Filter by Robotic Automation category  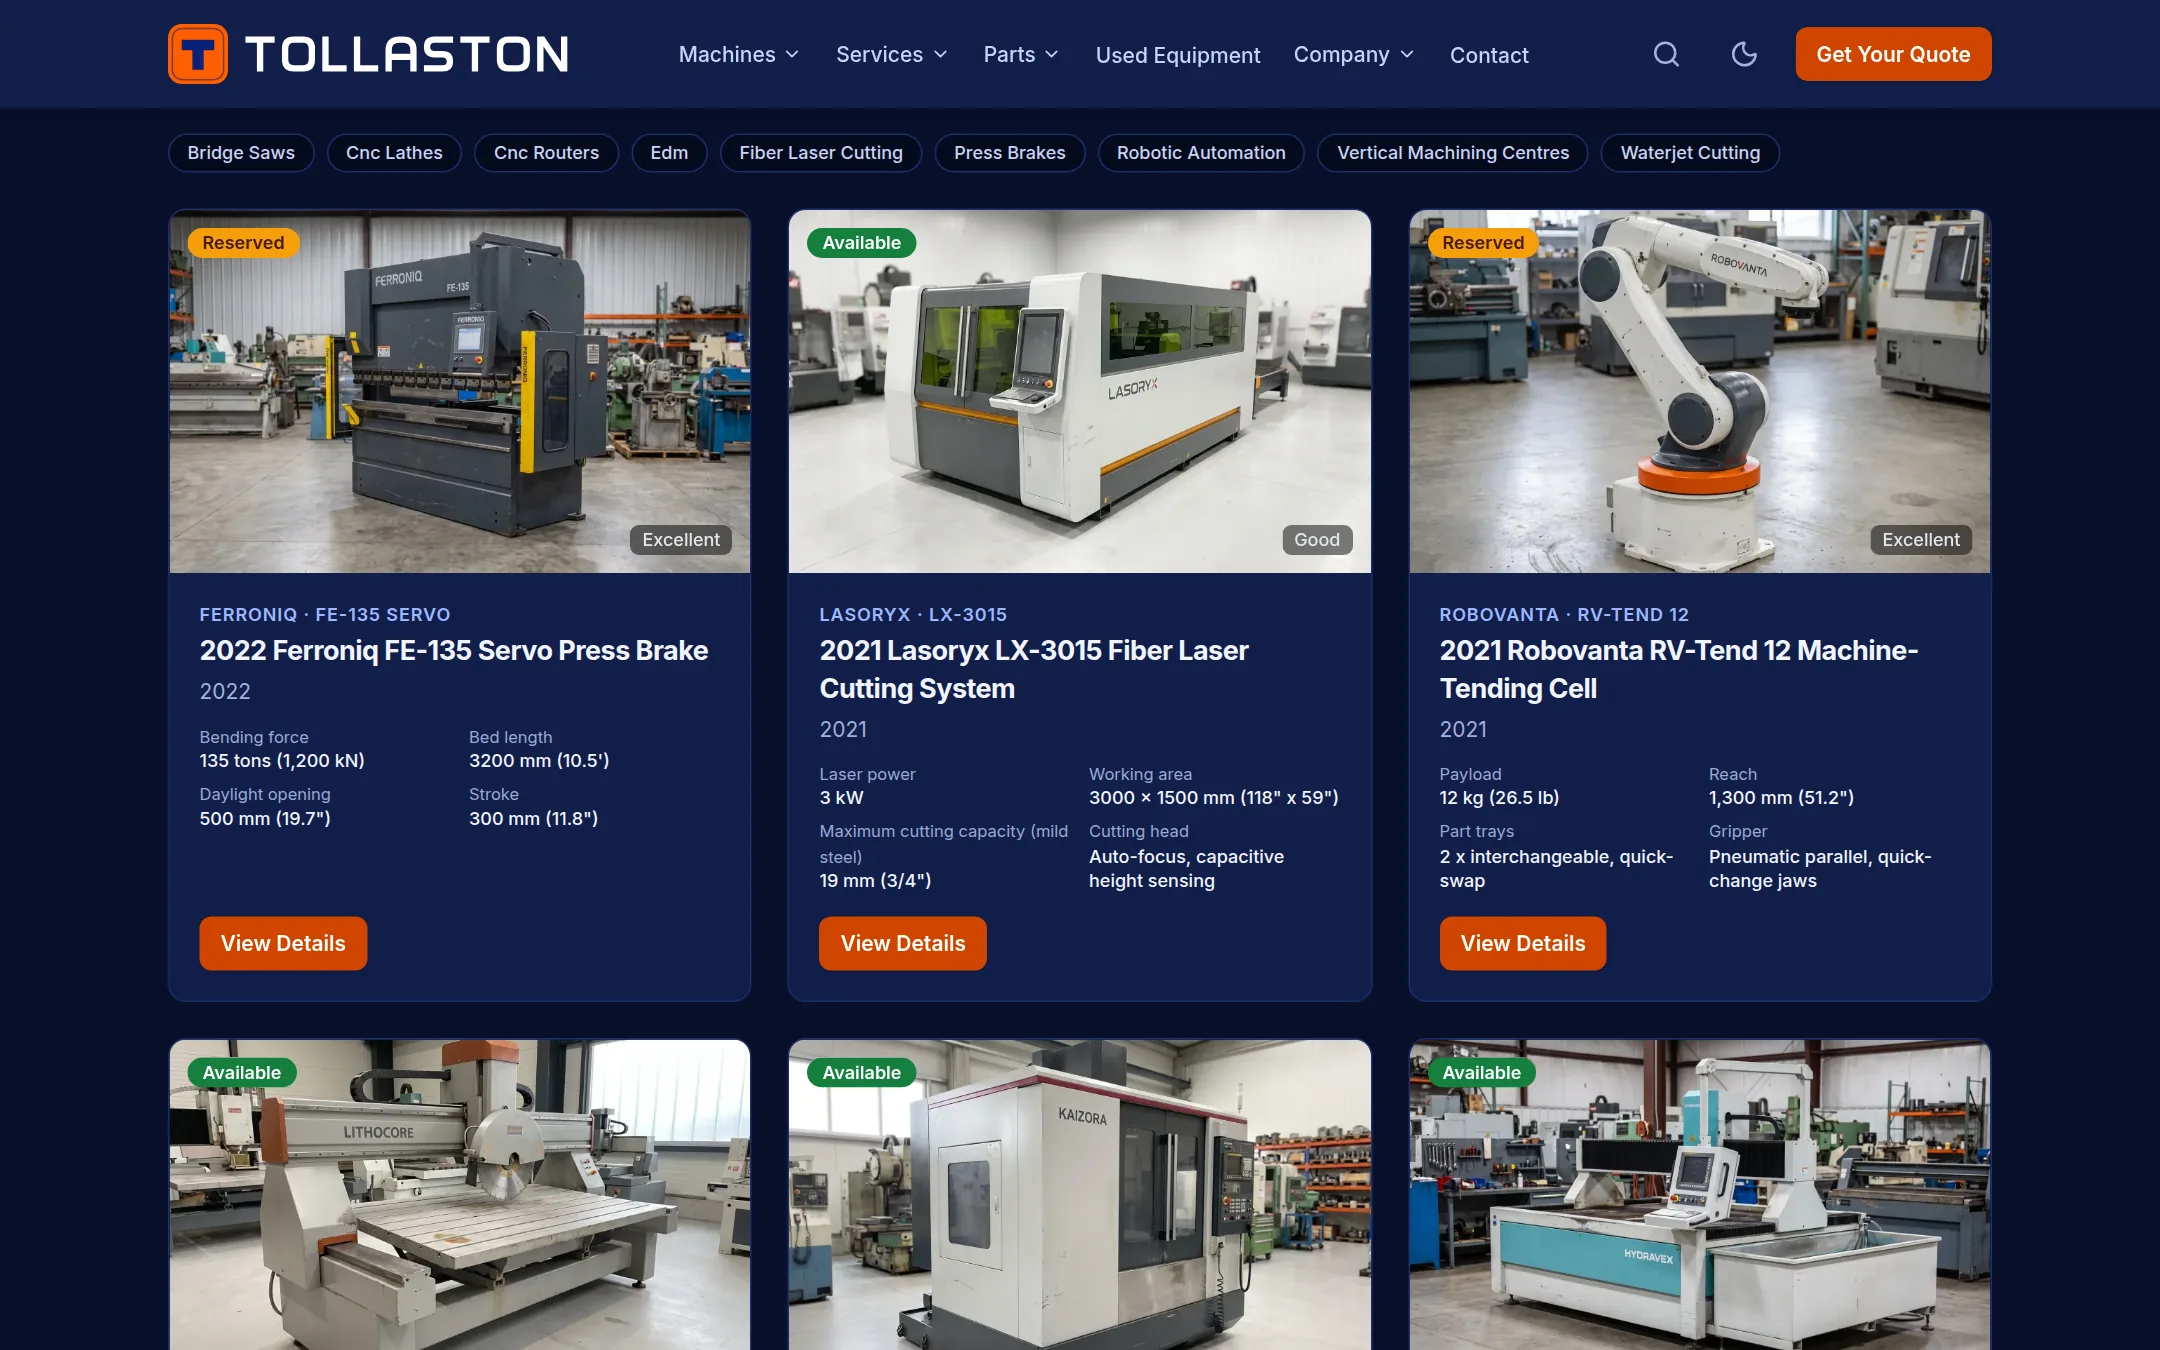click(x=1201, y=153)
